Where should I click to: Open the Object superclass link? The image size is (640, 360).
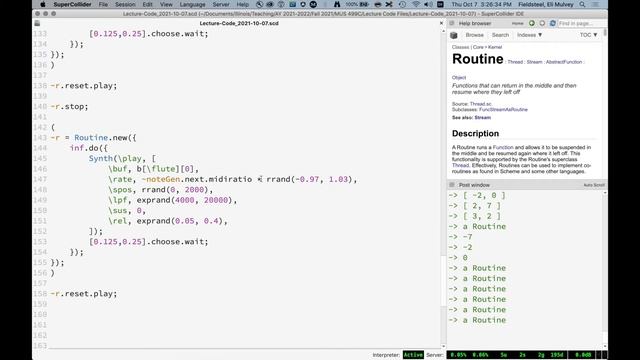pyautogui.click(x=459, y=78)
